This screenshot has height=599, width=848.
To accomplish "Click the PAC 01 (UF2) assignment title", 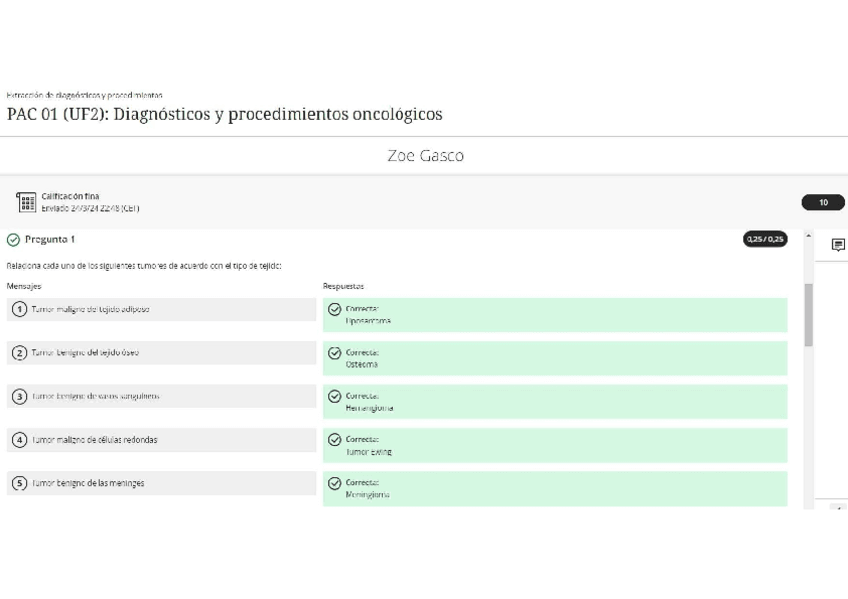I will click(x=224, y=114).
